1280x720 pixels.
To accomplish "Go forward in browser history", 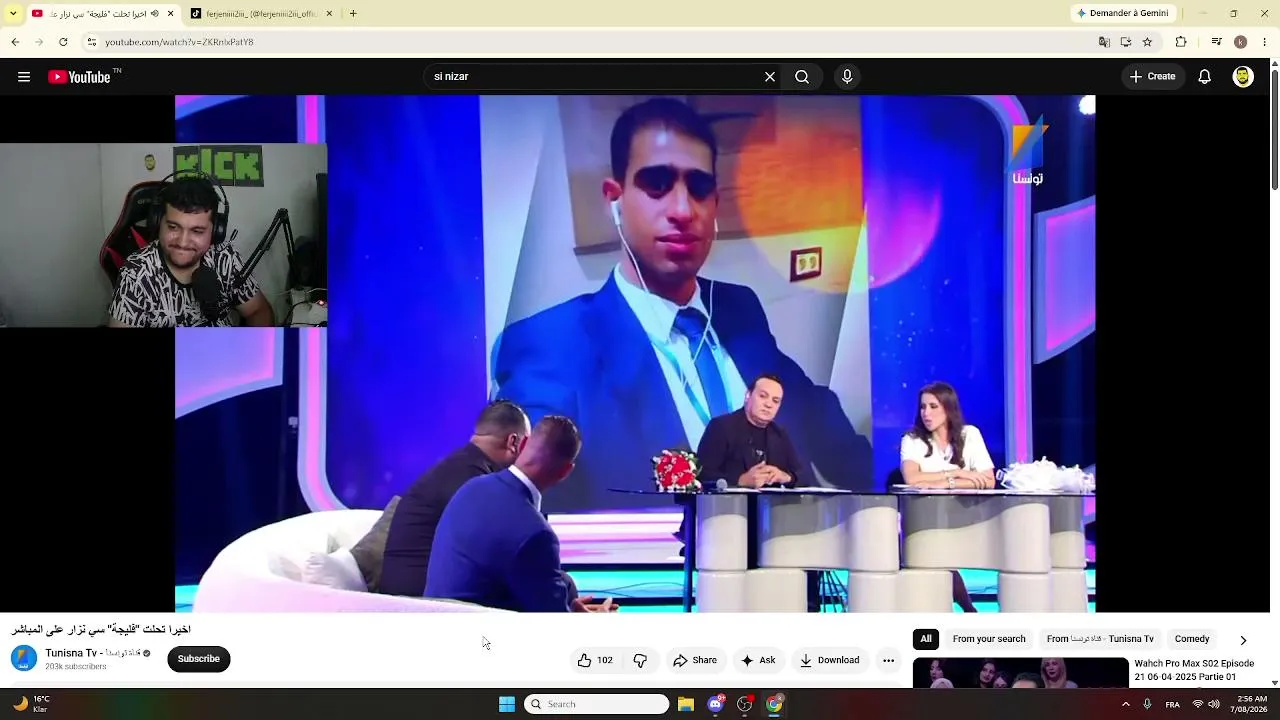I will click(39, 42).
